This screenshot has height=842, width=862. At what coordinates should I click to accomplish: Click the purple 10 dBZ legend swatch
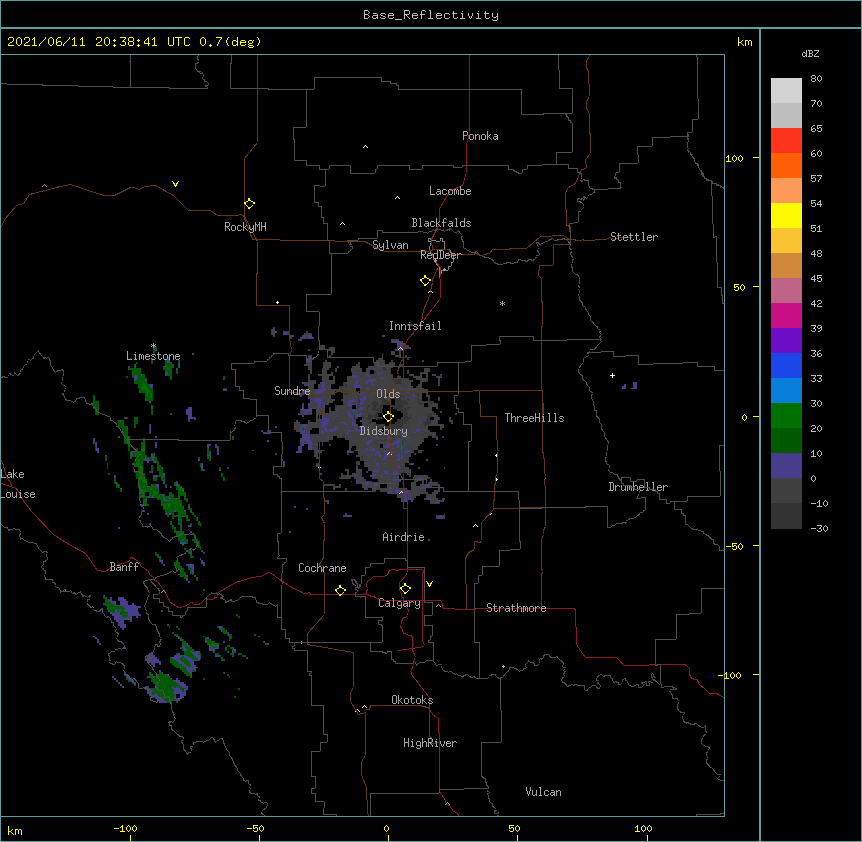point(786,466)
